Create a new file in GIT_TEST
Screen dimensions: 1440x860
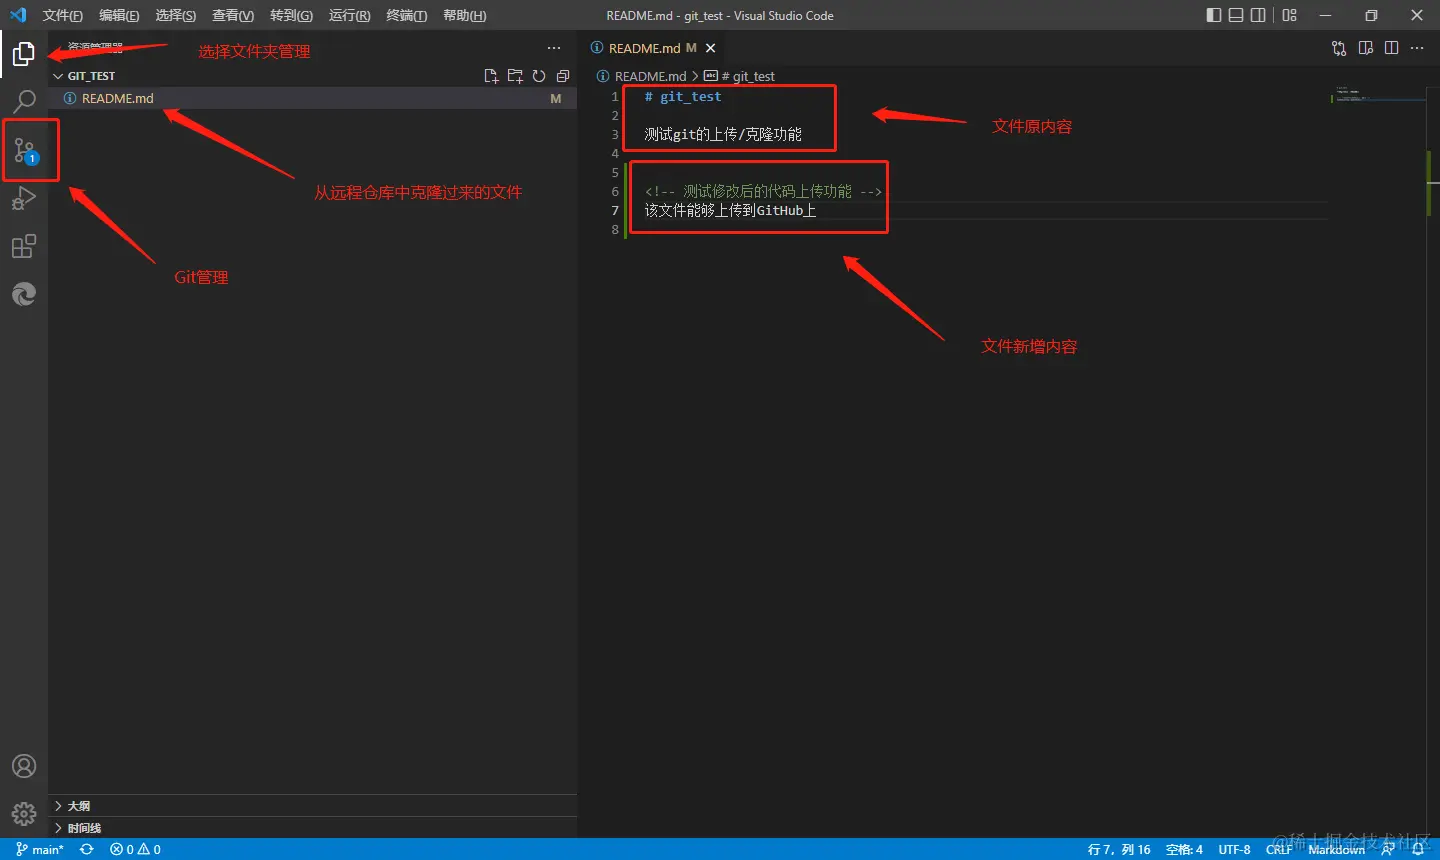[x=491, y=76]
